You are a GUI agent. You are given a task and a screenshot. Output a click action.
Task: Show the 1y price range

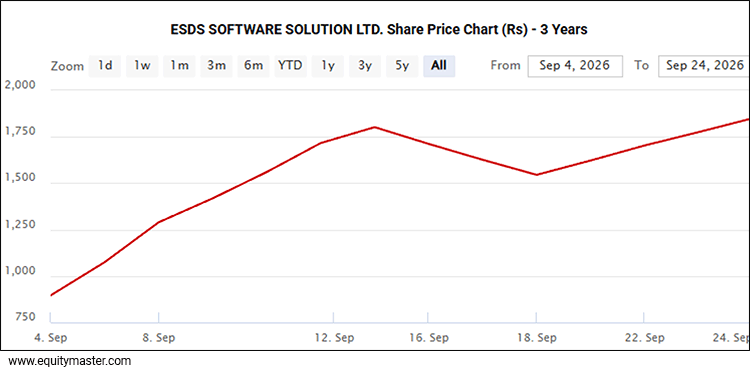328,66
